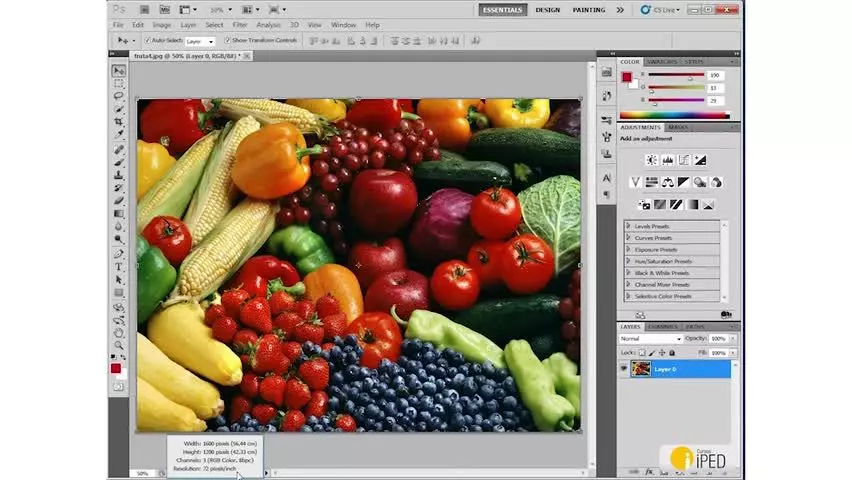Switch to the Swatches tab
The width and height of the screenshot is (852, 480).
(662, 62)
